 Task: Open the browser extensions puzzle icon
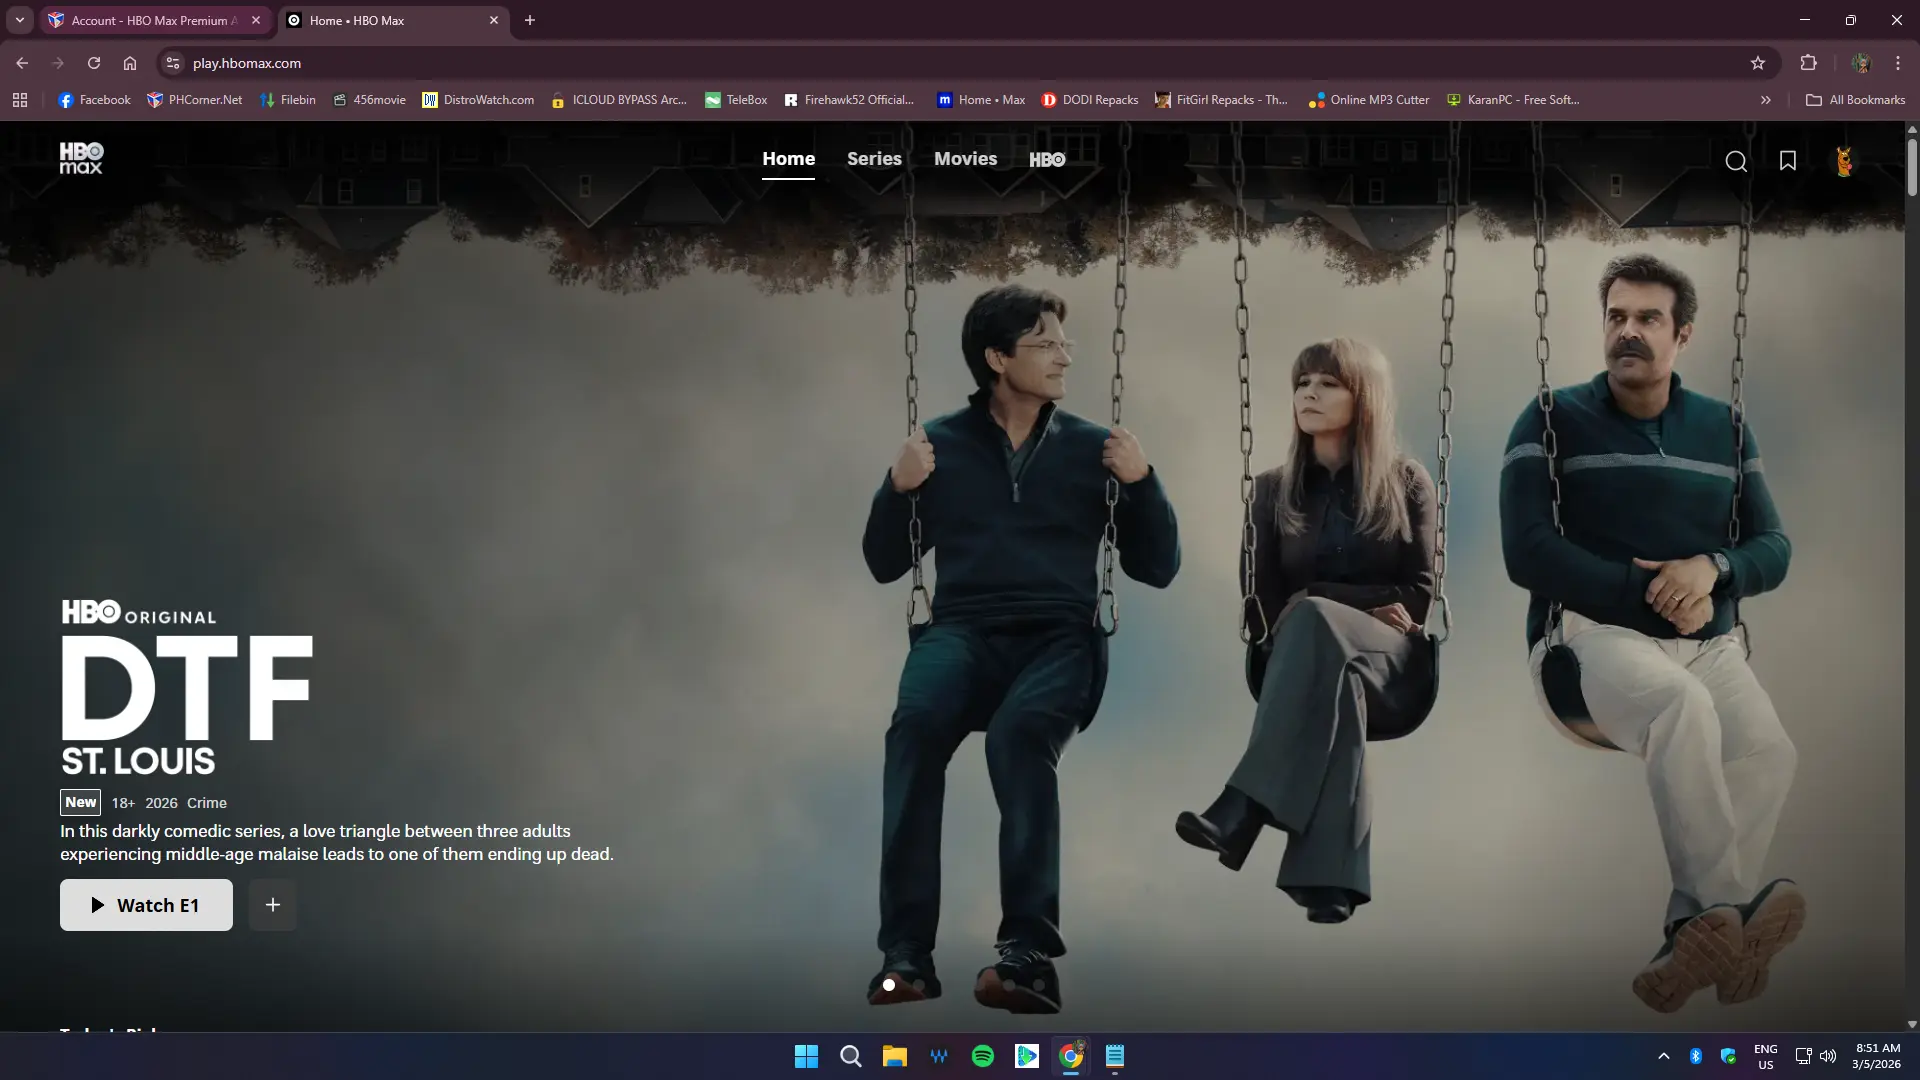tap(1808, 63)
